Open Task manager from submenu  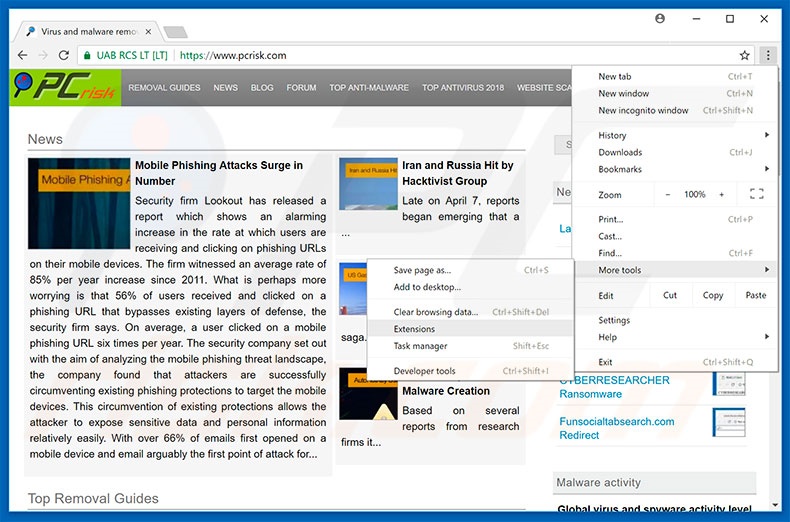(x=470, y=346)
